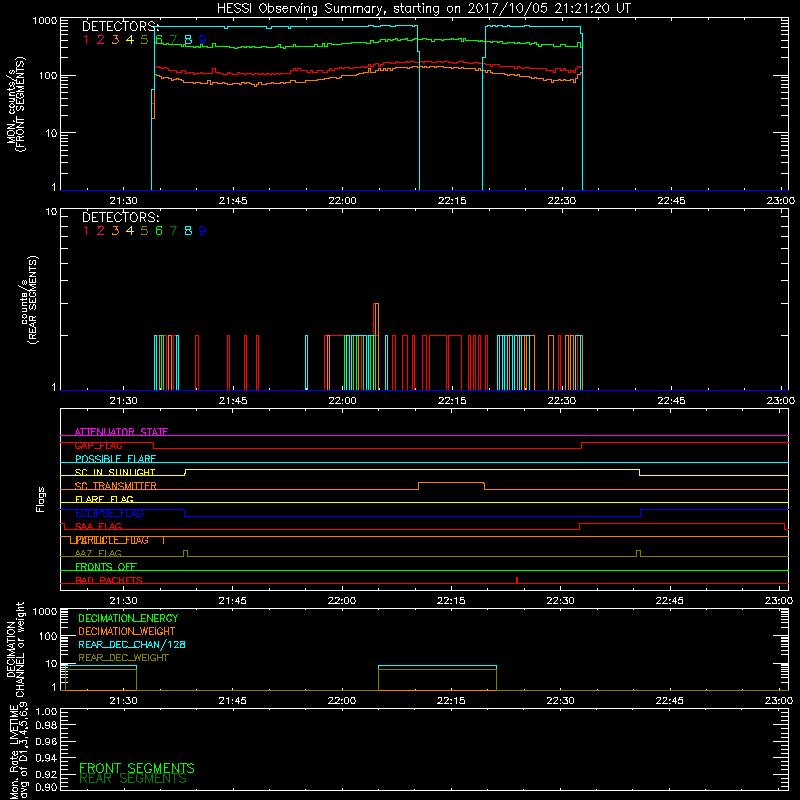Select cyan detector 8 in front segments legend
This screenshot has width=800, height=800.
tap(188, 39)
